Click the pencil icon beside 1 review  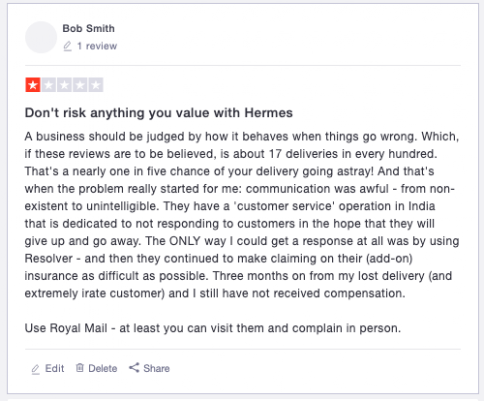pyautogui.click(x=67, y=46)
